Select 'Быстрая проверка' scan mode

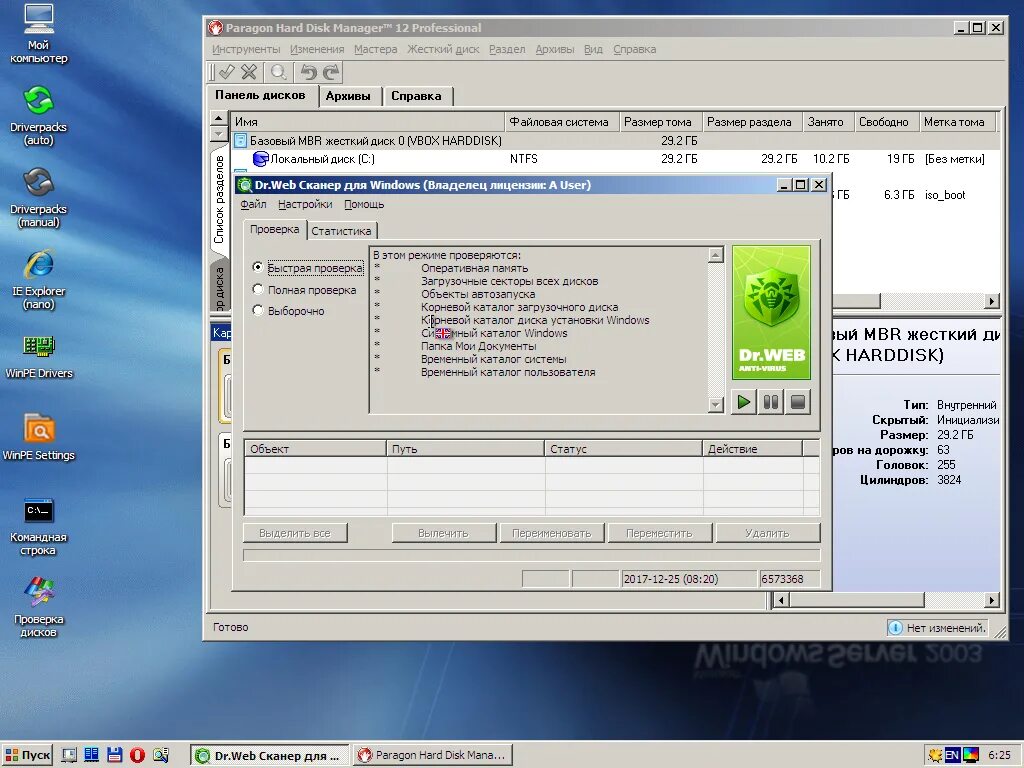[308, 267]
